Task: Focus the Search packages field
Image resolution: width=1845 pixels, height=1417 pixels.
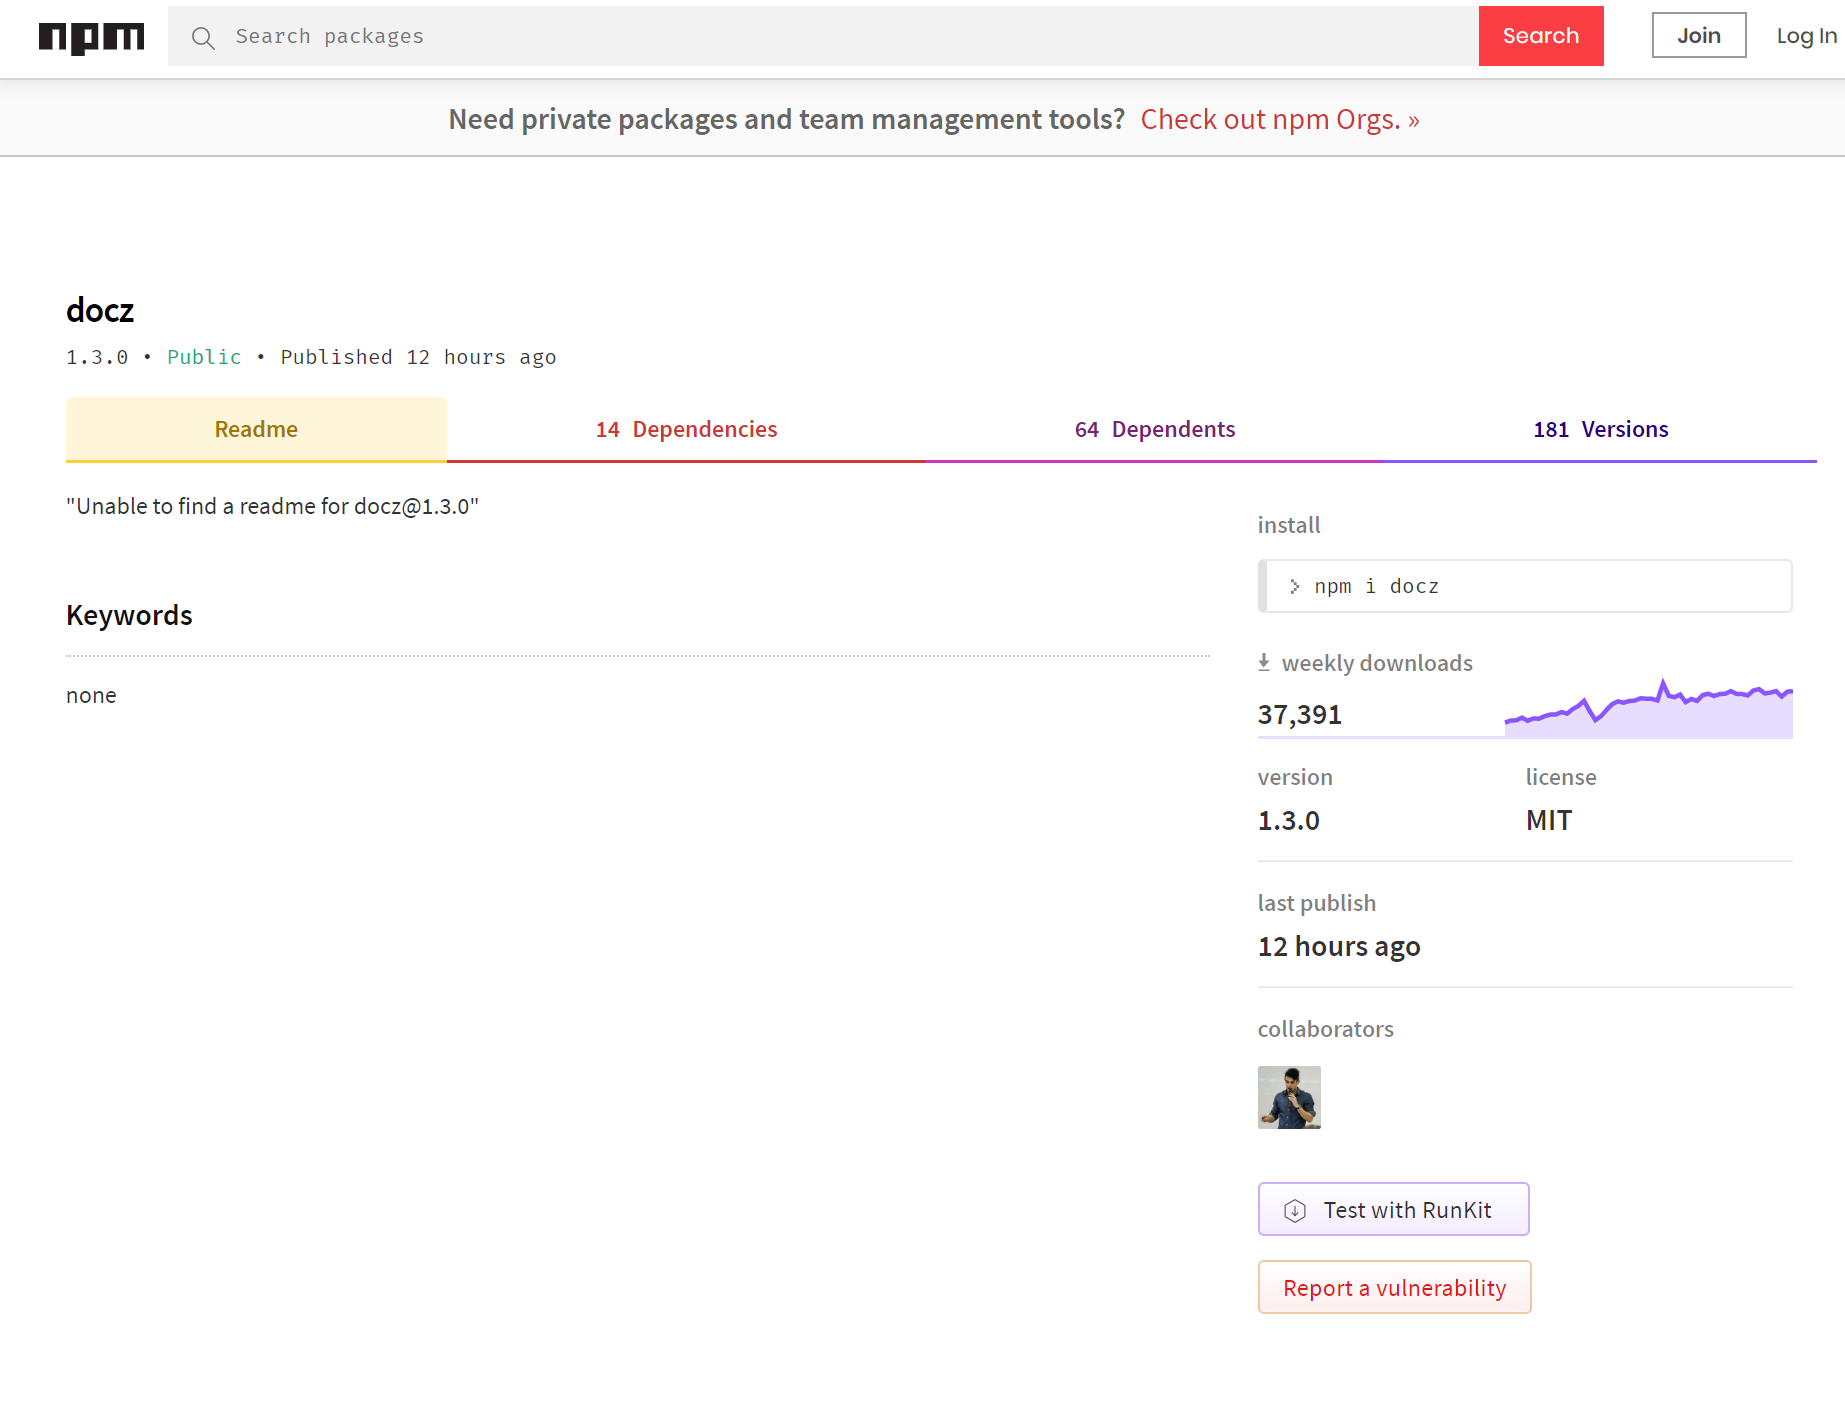Action: tap(823, 36)
